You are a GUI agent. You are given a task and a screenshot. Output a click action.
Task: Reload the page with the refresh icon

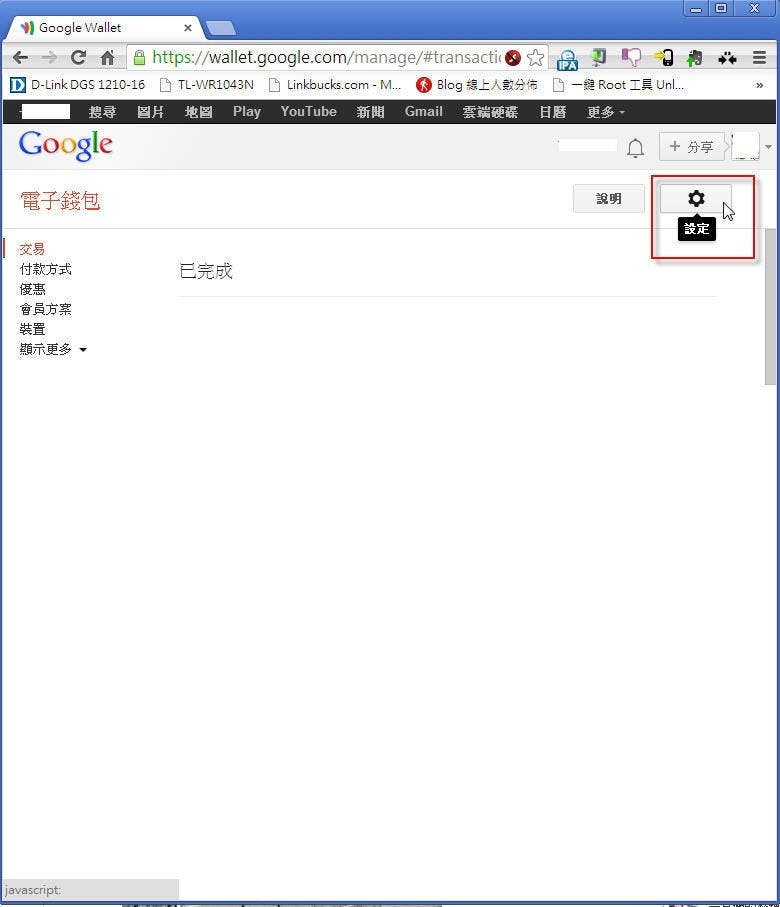(x=78, y=57)
